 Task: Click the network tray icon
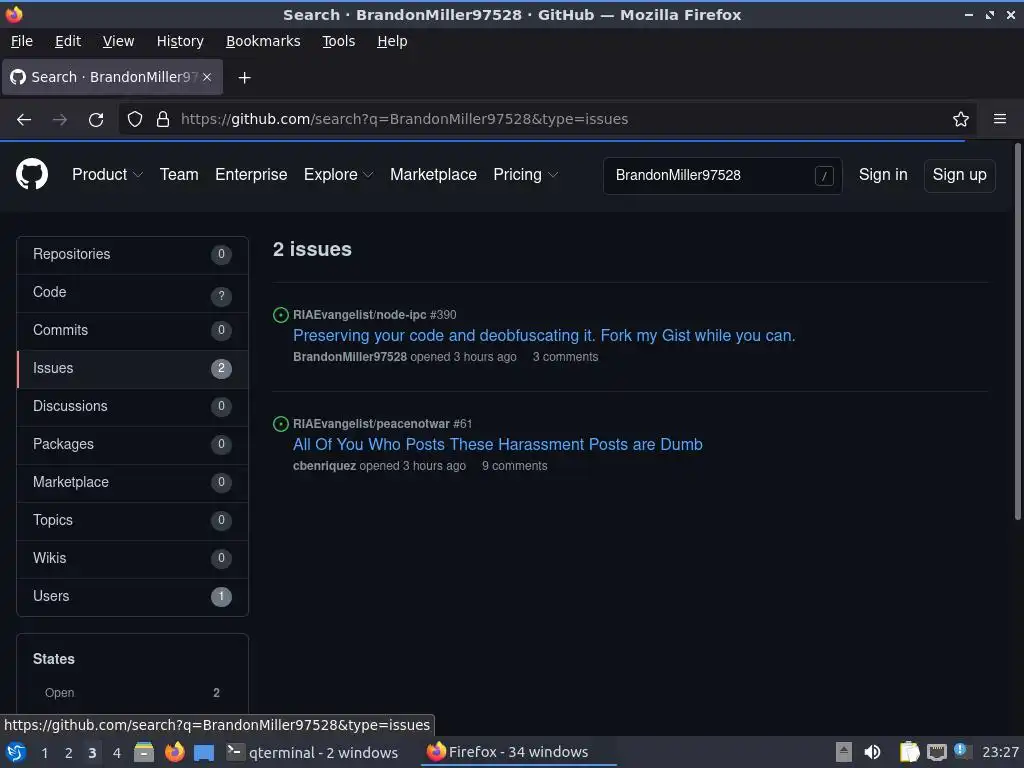click(936, 752)
